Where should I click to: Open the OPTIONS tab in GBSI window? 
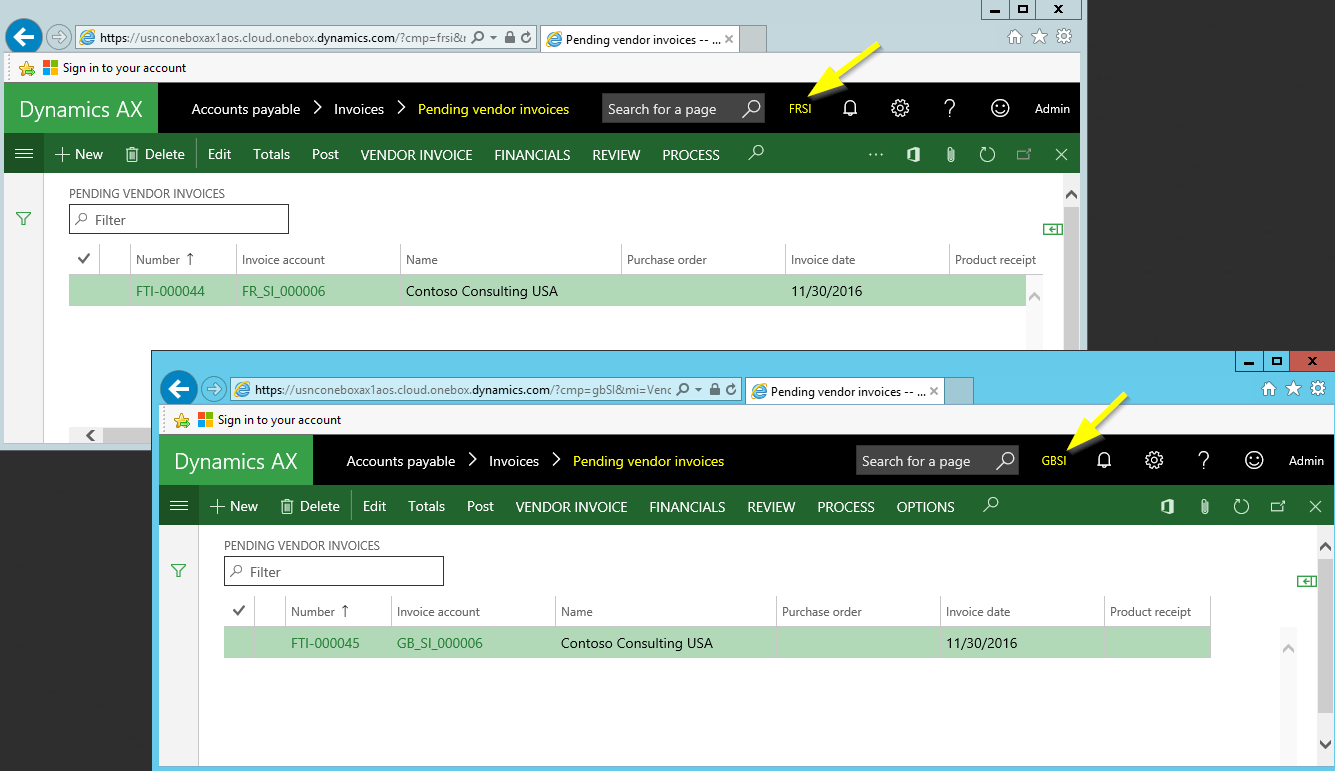(925, 507)
